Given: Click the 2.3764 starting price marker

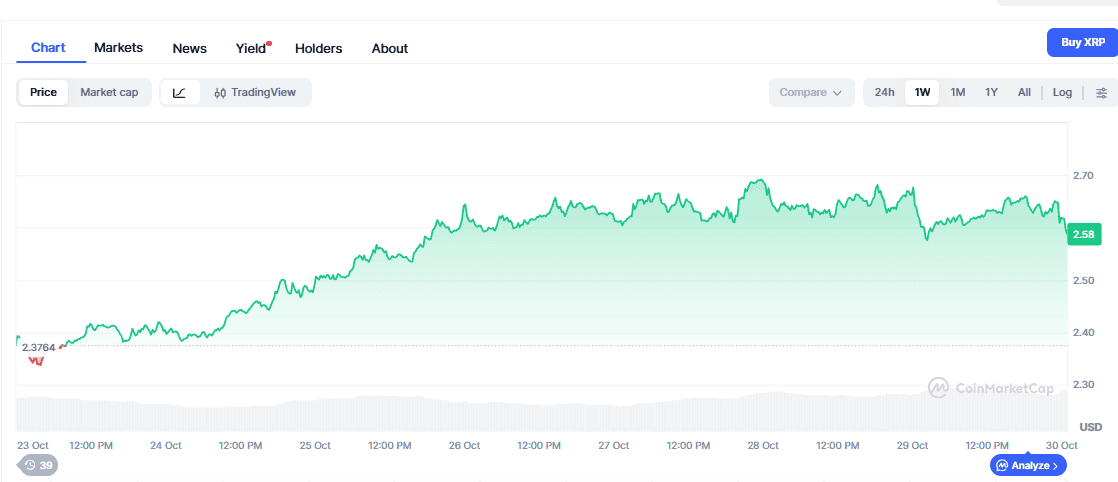Looking at the screenshot, I should [x=38, y=347].
